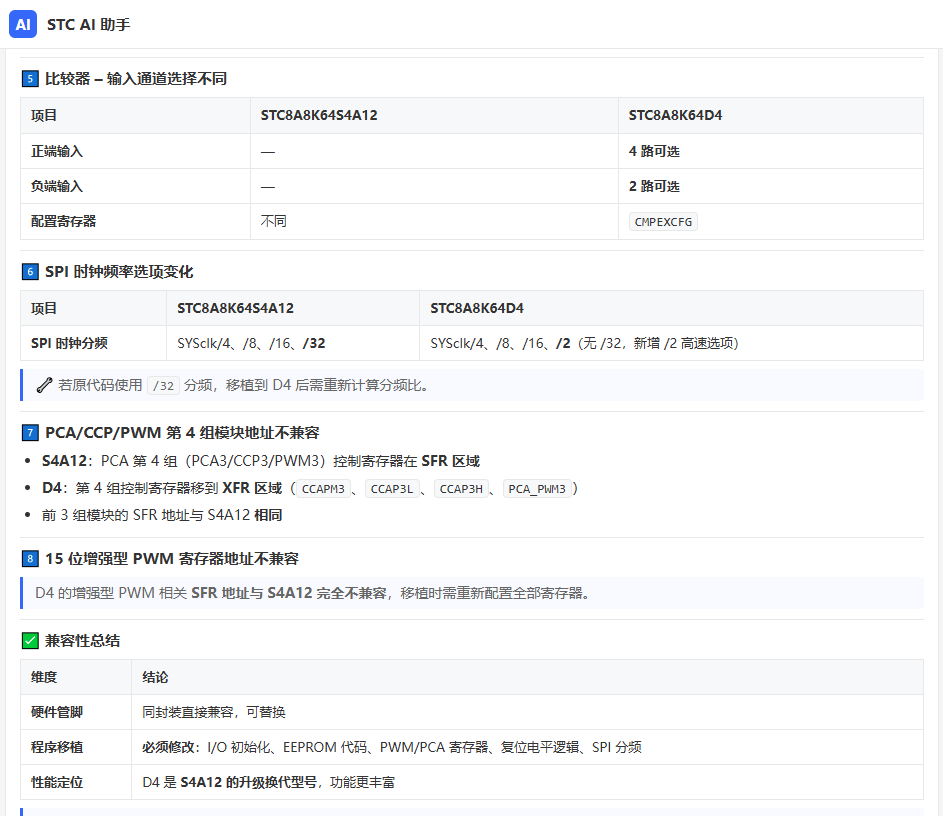Screen dimensions: 943x816
Task: Click the /32 inline code tag
Action: (163, 385)
